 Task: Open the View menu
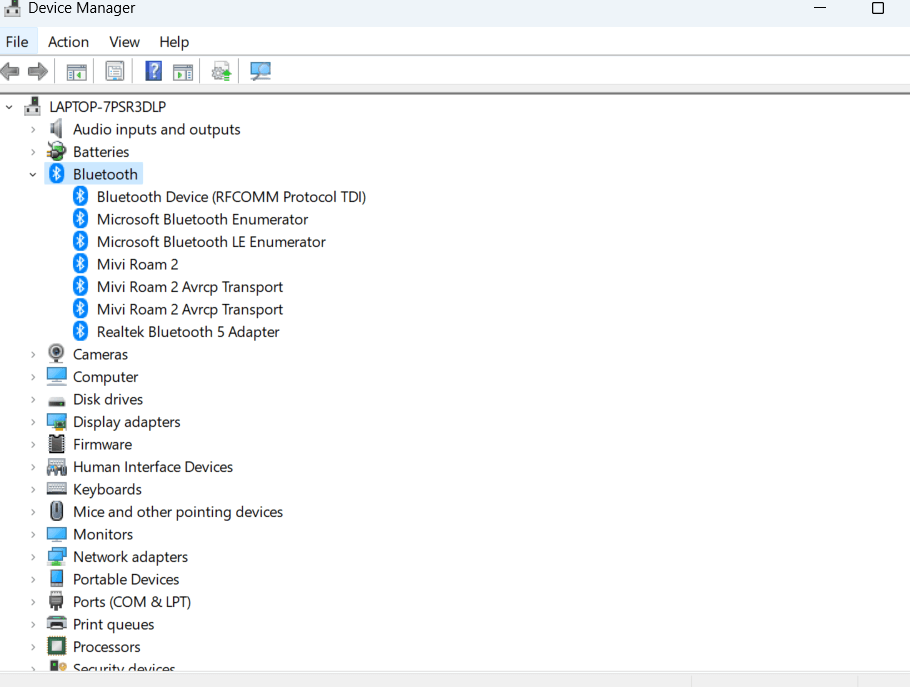[124, 42]
